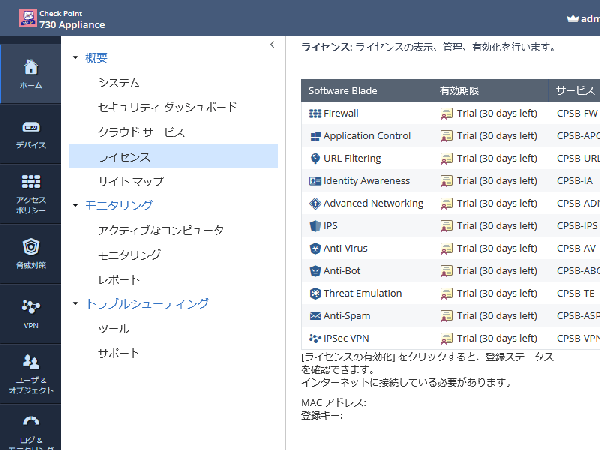This screenshot has height=450, width=600.
Task: Click the Anti-Bot blade icon
Action: tap(315, 271)
